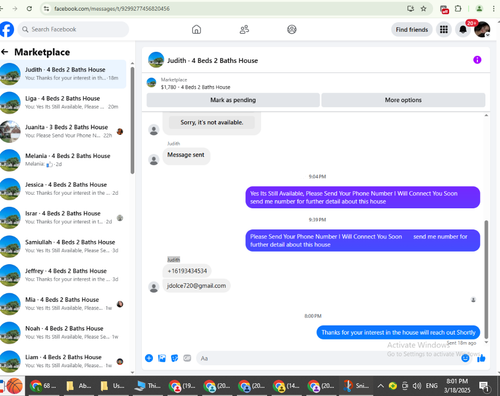Open Jeffrey 4 Beds 2 Baths conversation
The width and height of the screenshot is (500, 396).
click(63, 275)
